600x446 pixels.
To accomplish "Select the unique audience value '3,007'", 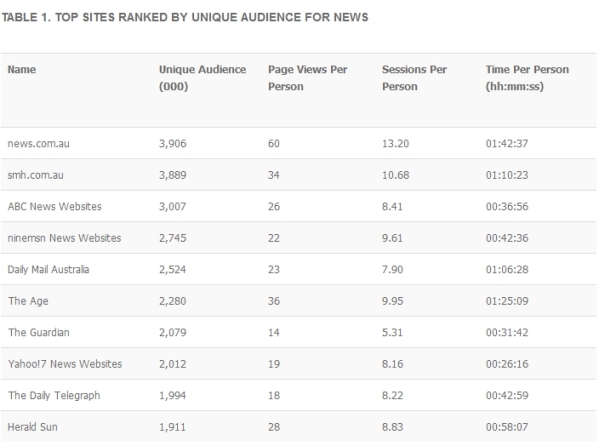I will (173, 207).
